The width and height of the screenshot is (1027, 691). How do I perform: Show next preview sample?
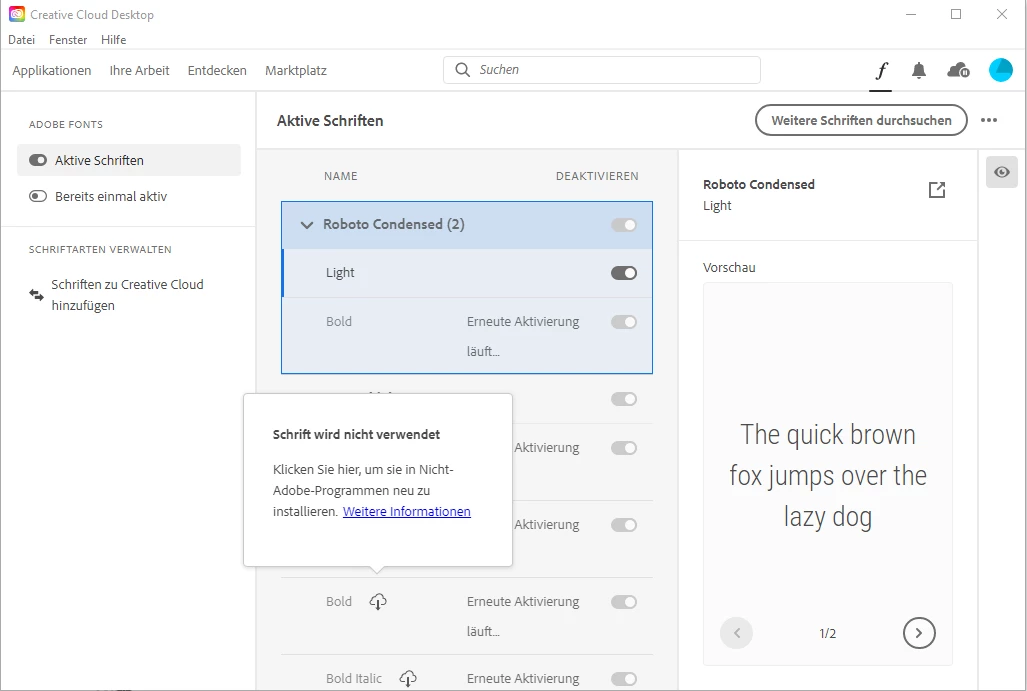pos(919,633)
